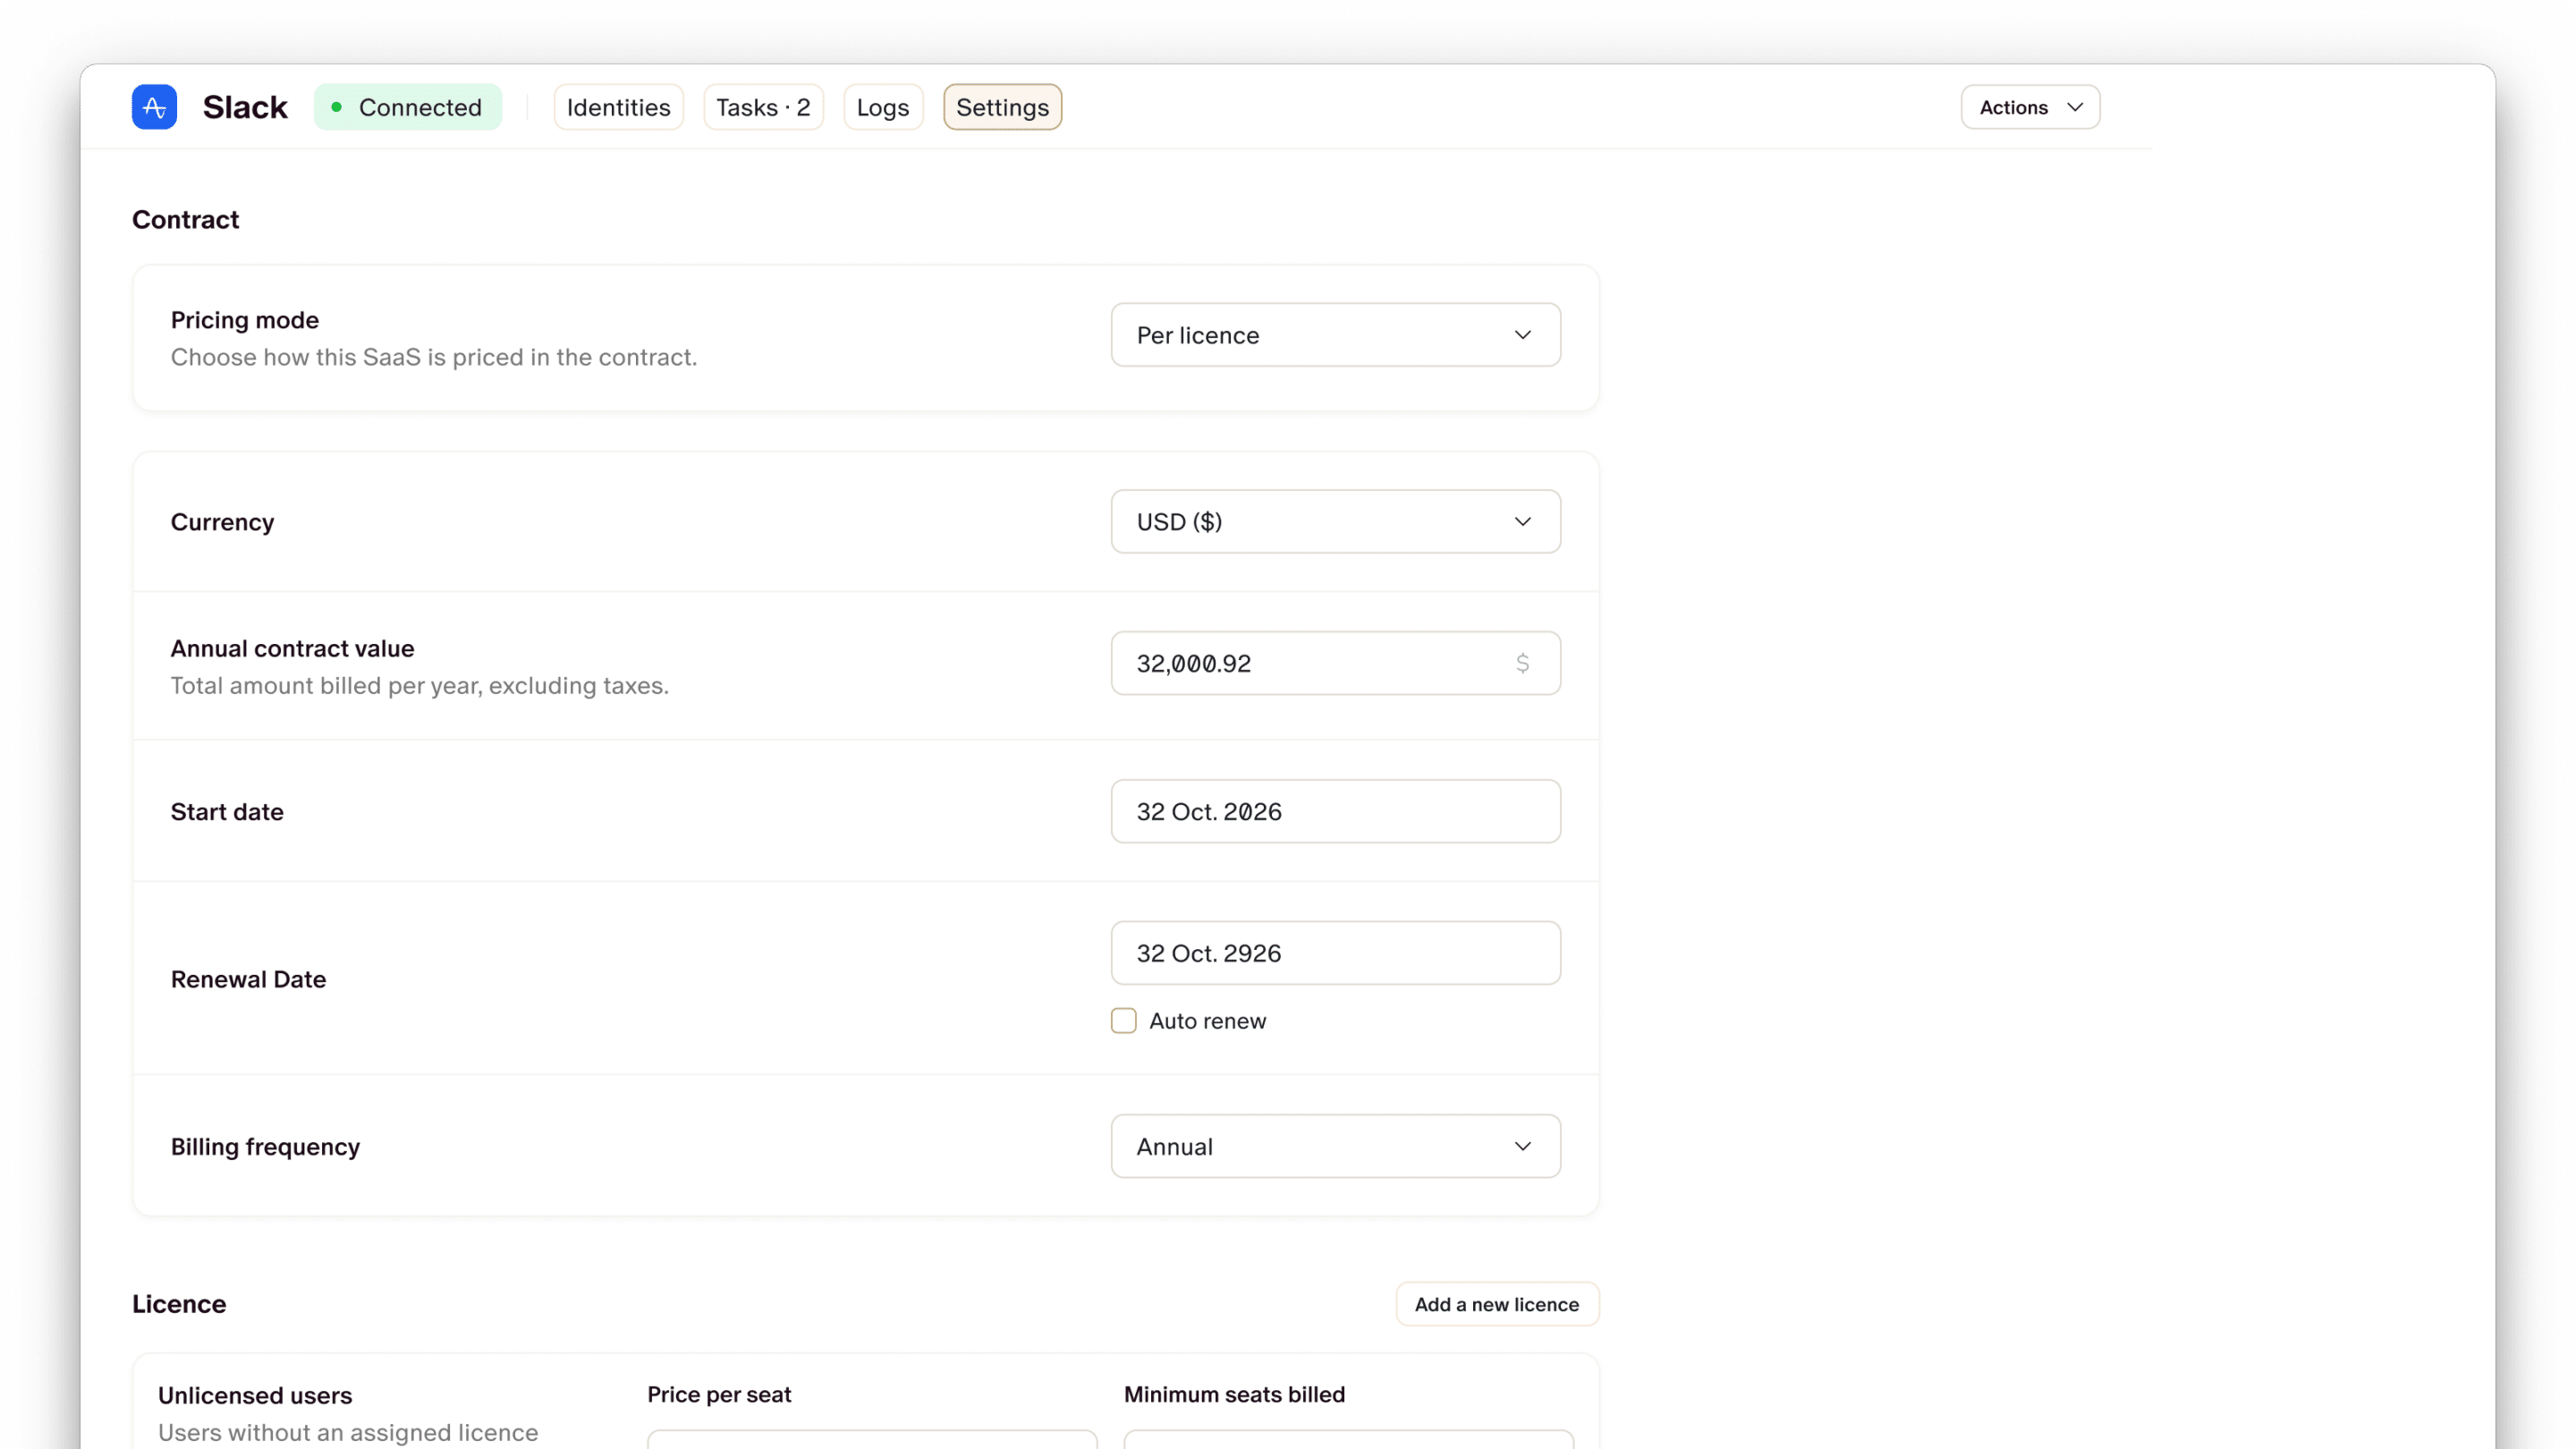Click the Minimum seats billed label
The image size is (2576, 1449).
pos(1234,1394)
